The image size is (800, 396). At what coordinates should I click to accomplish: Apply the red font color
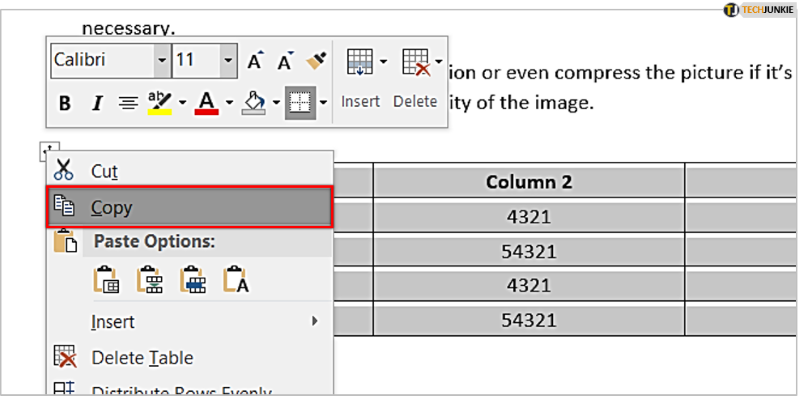[x=207, y=103]
